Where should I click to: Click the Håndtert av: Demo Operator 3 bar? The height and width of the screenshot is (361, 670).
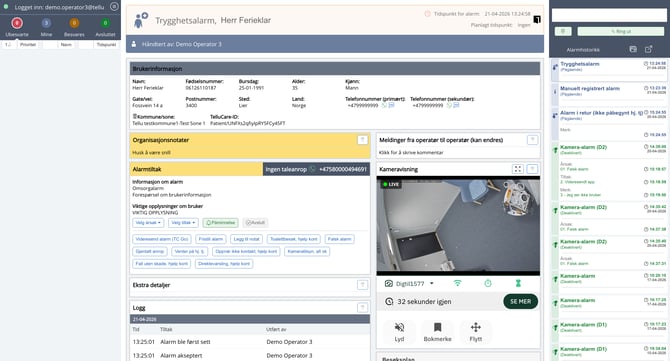click(x=335, y=44)
